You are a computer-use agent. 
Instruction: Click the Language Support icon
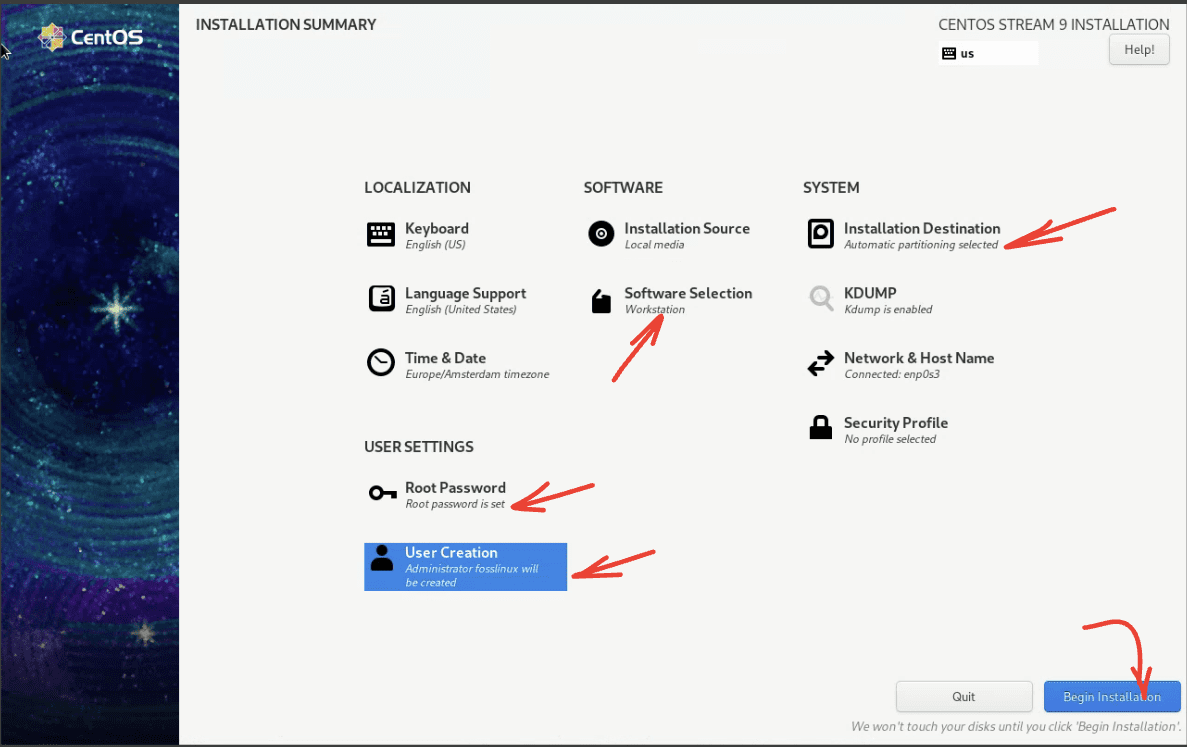(382, 298)
